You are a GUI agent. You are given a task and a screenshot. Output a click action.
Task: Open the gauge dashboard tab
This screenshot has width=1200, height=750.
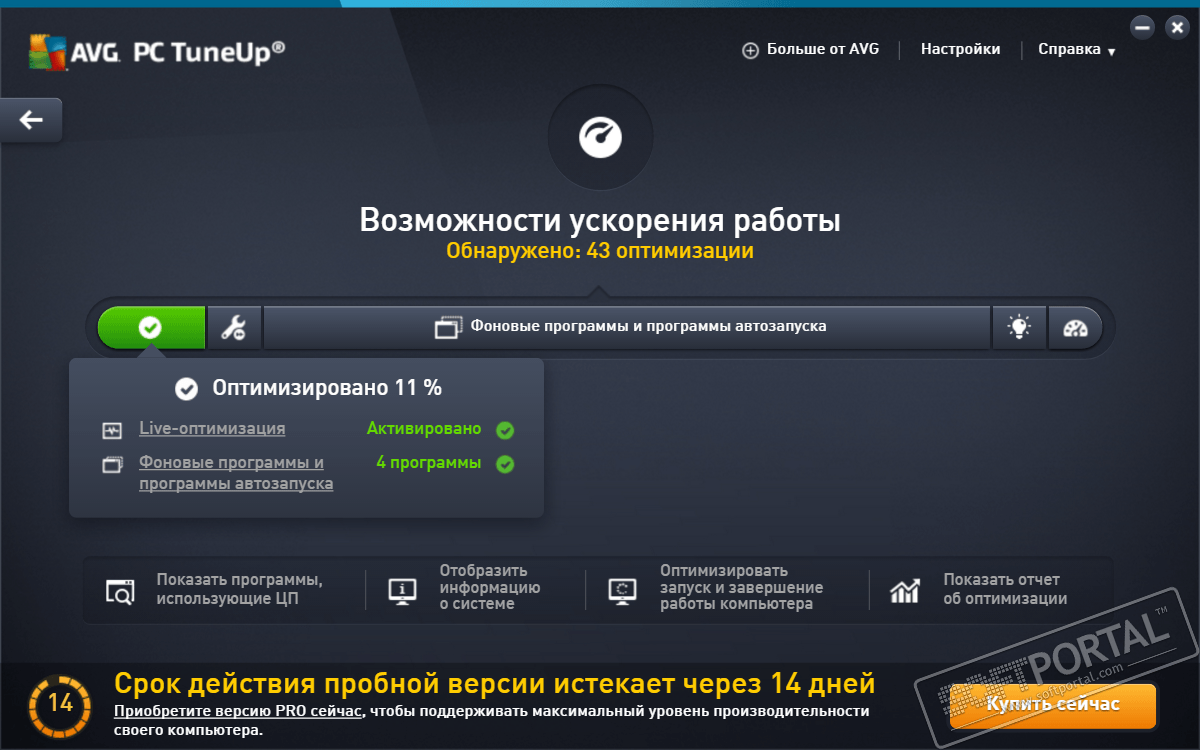pos(1076,327)
